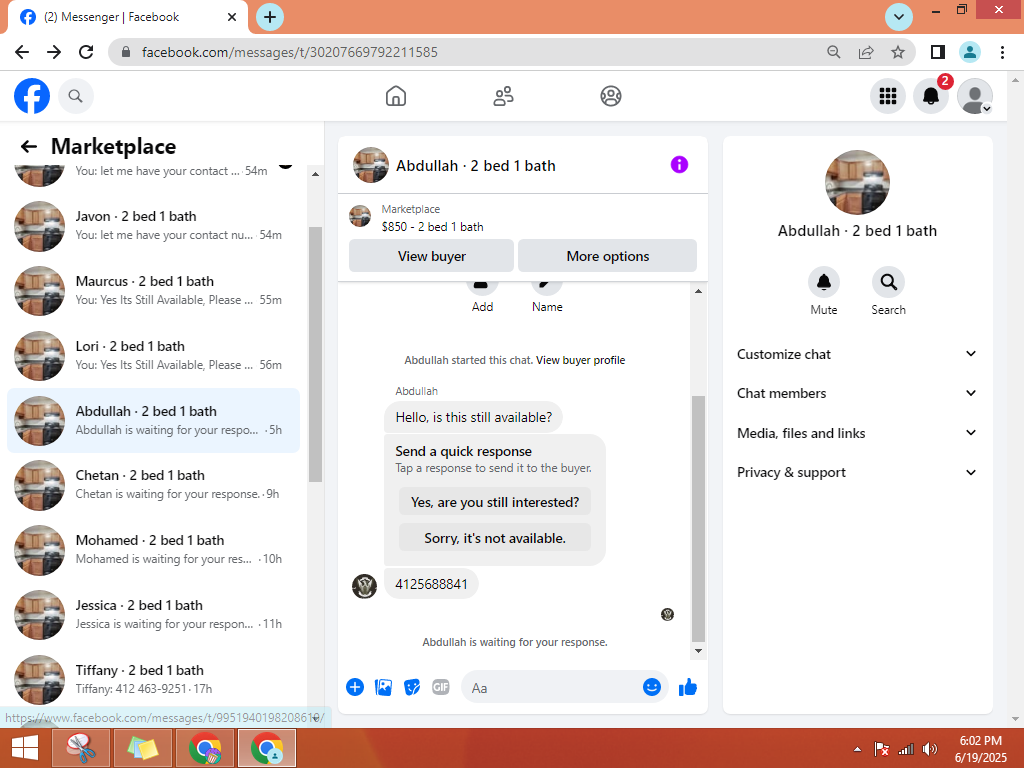This screenshot has width=1024, height=768.
Task: Open conversation info purple icon
Action: (679, 165)
